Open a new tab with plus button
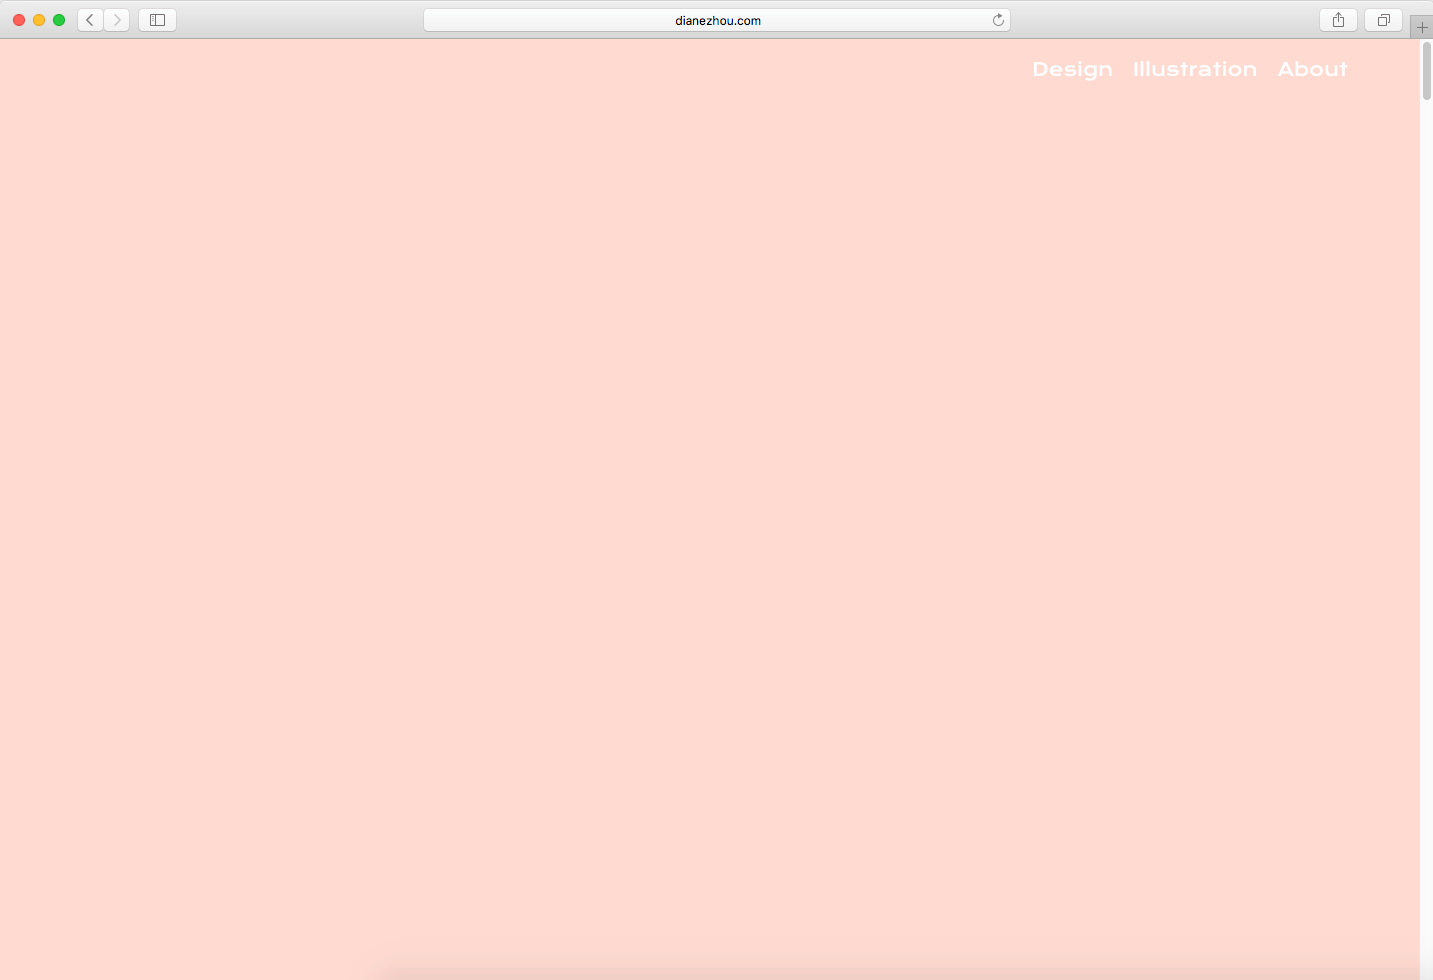 1422,27
